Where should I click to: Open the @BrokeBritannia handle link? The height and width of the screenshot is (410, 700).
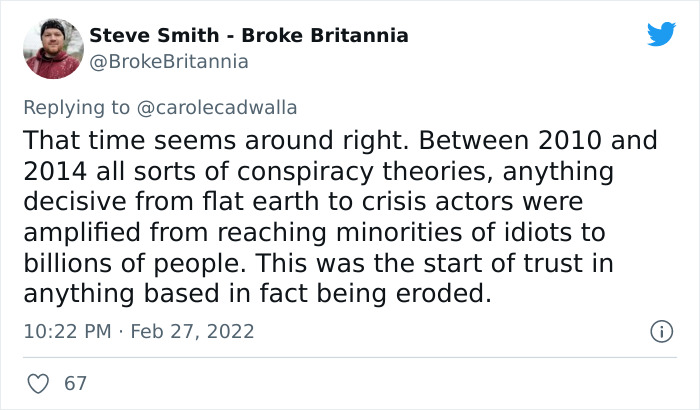click(x=169, y=61)
